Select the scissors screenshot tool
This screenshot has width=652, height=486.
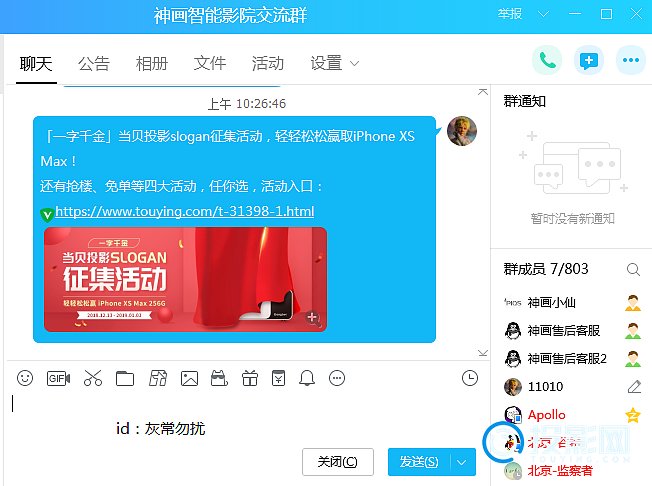93,378
